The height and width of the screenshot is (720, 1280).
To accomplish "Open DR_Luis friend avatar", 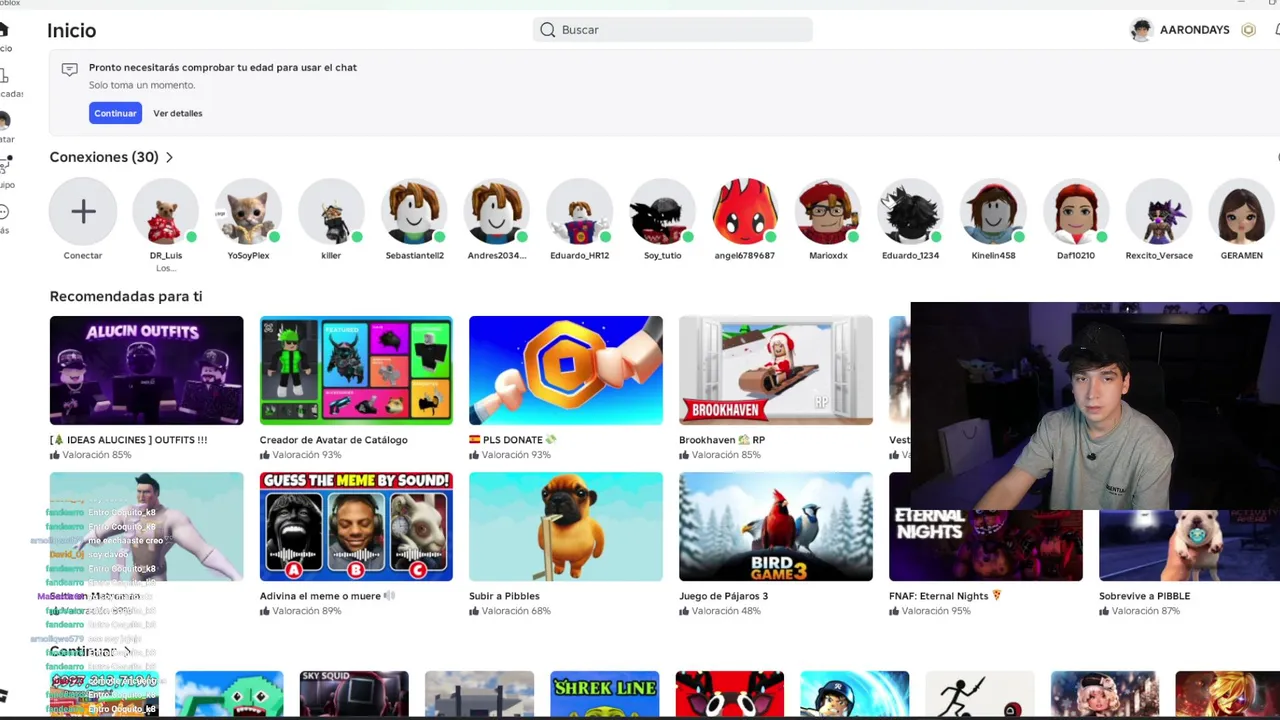I will [166, 211].
